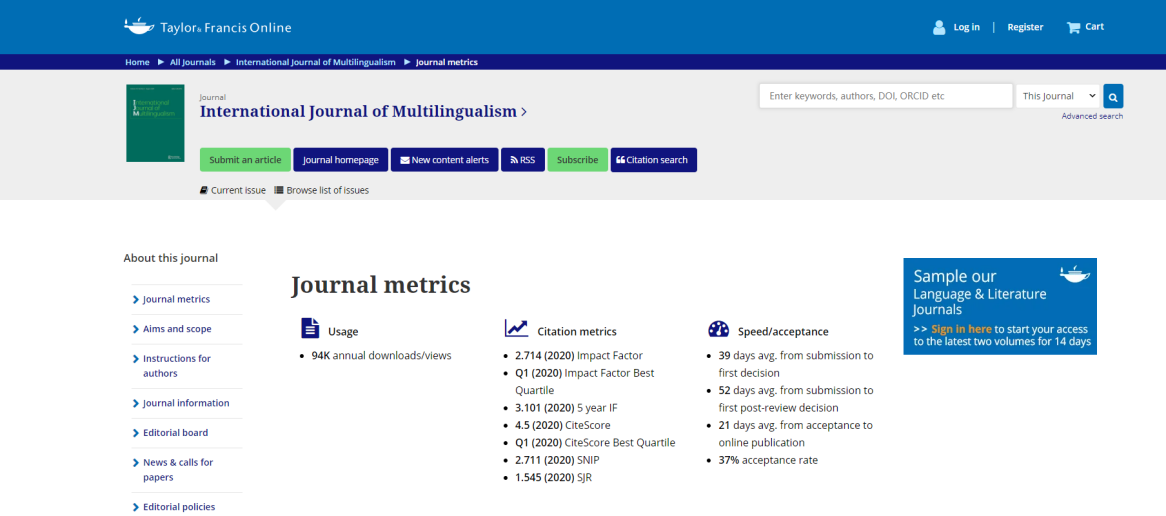The image size is (1166, 516).
Task: Open the RSS feed button
Action: 523,160
